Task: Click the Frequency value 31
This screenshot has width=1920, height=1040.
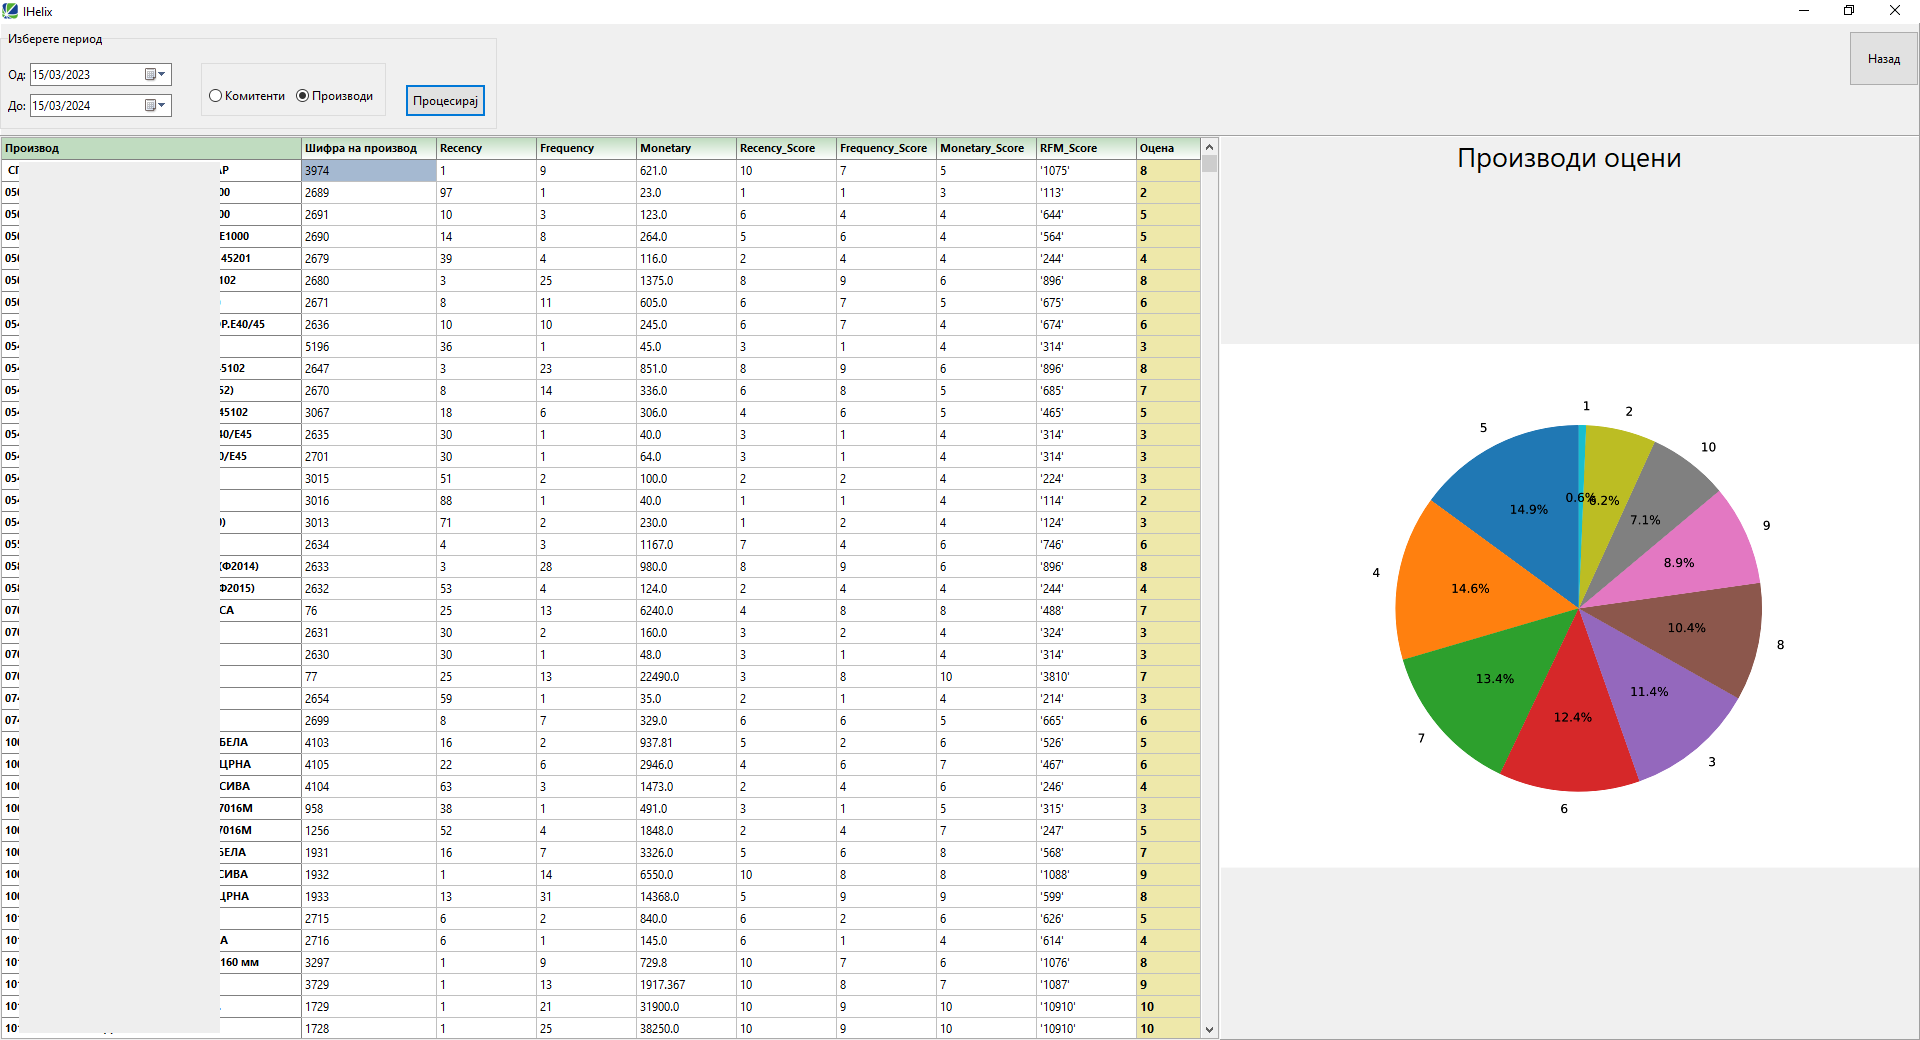Action: 586,897
